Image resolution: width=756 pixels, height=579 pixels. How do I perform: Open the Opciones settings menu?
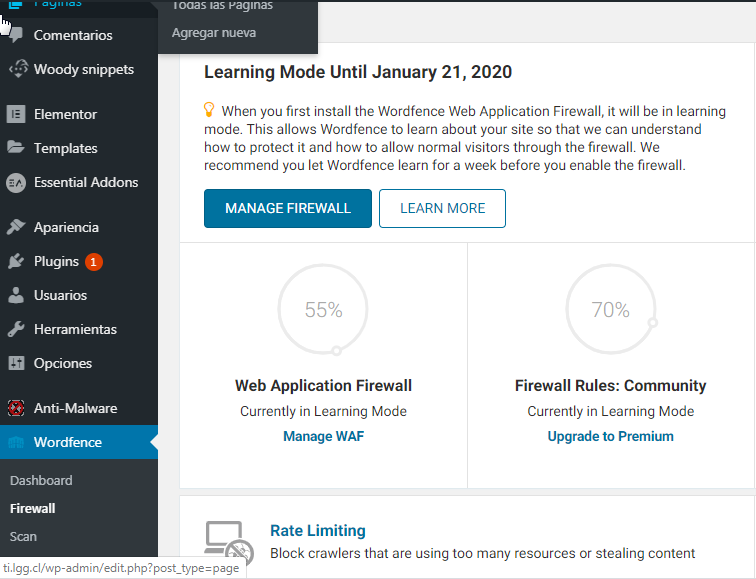tap(62, 364)
